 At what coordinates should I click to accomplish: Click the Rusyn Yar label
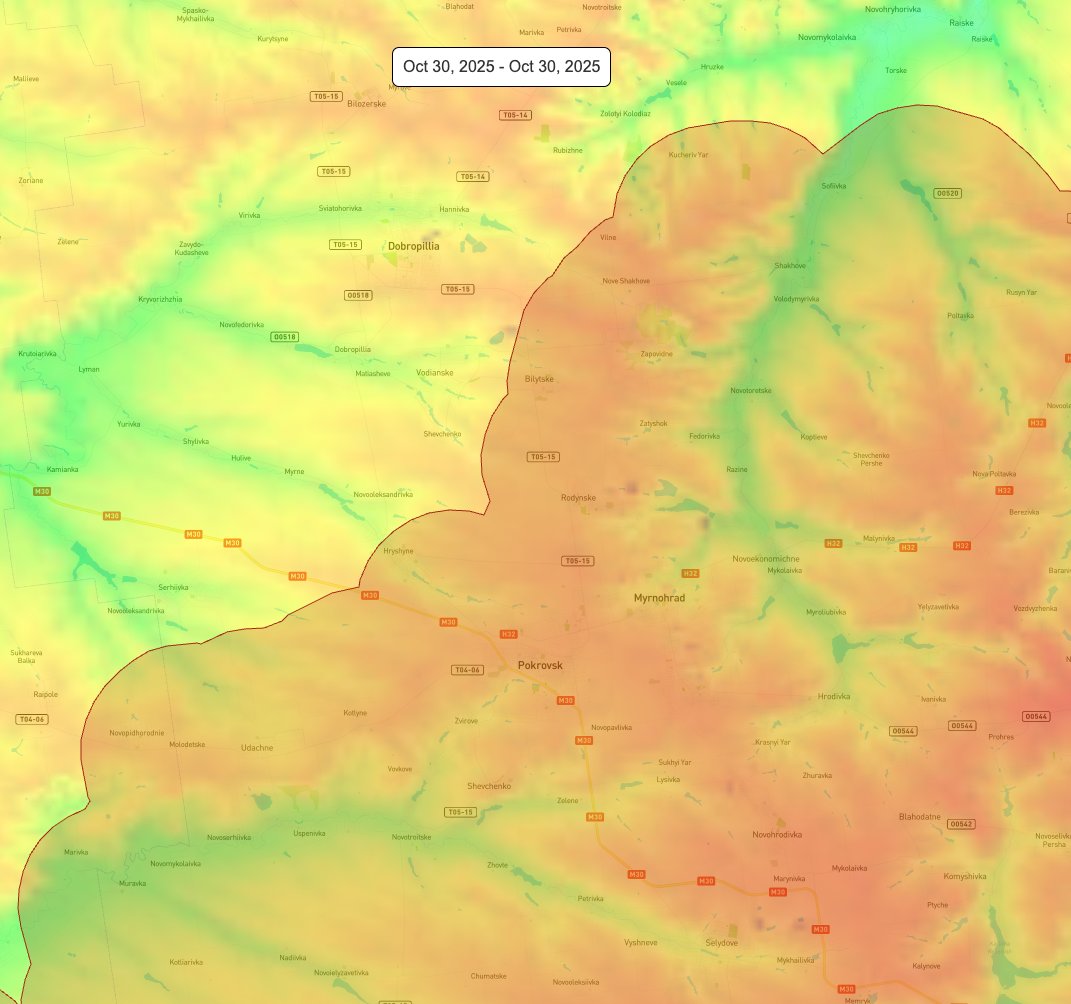[1021, 292]
